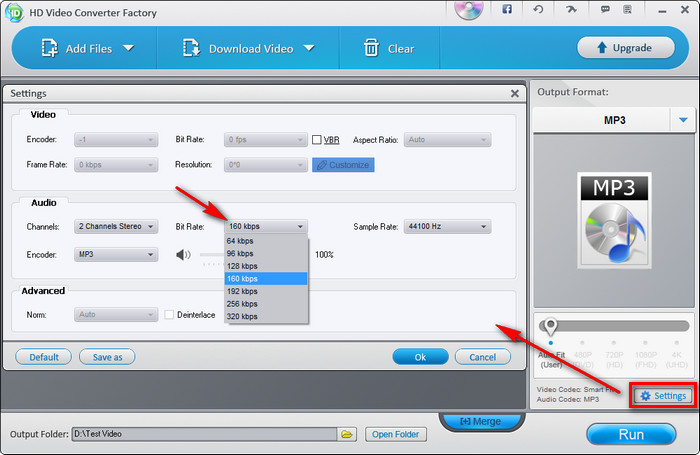Viewport: 700px width, 455px height.
Task: Open the disc burner icon in the title bar
Action: click(469, 9)
